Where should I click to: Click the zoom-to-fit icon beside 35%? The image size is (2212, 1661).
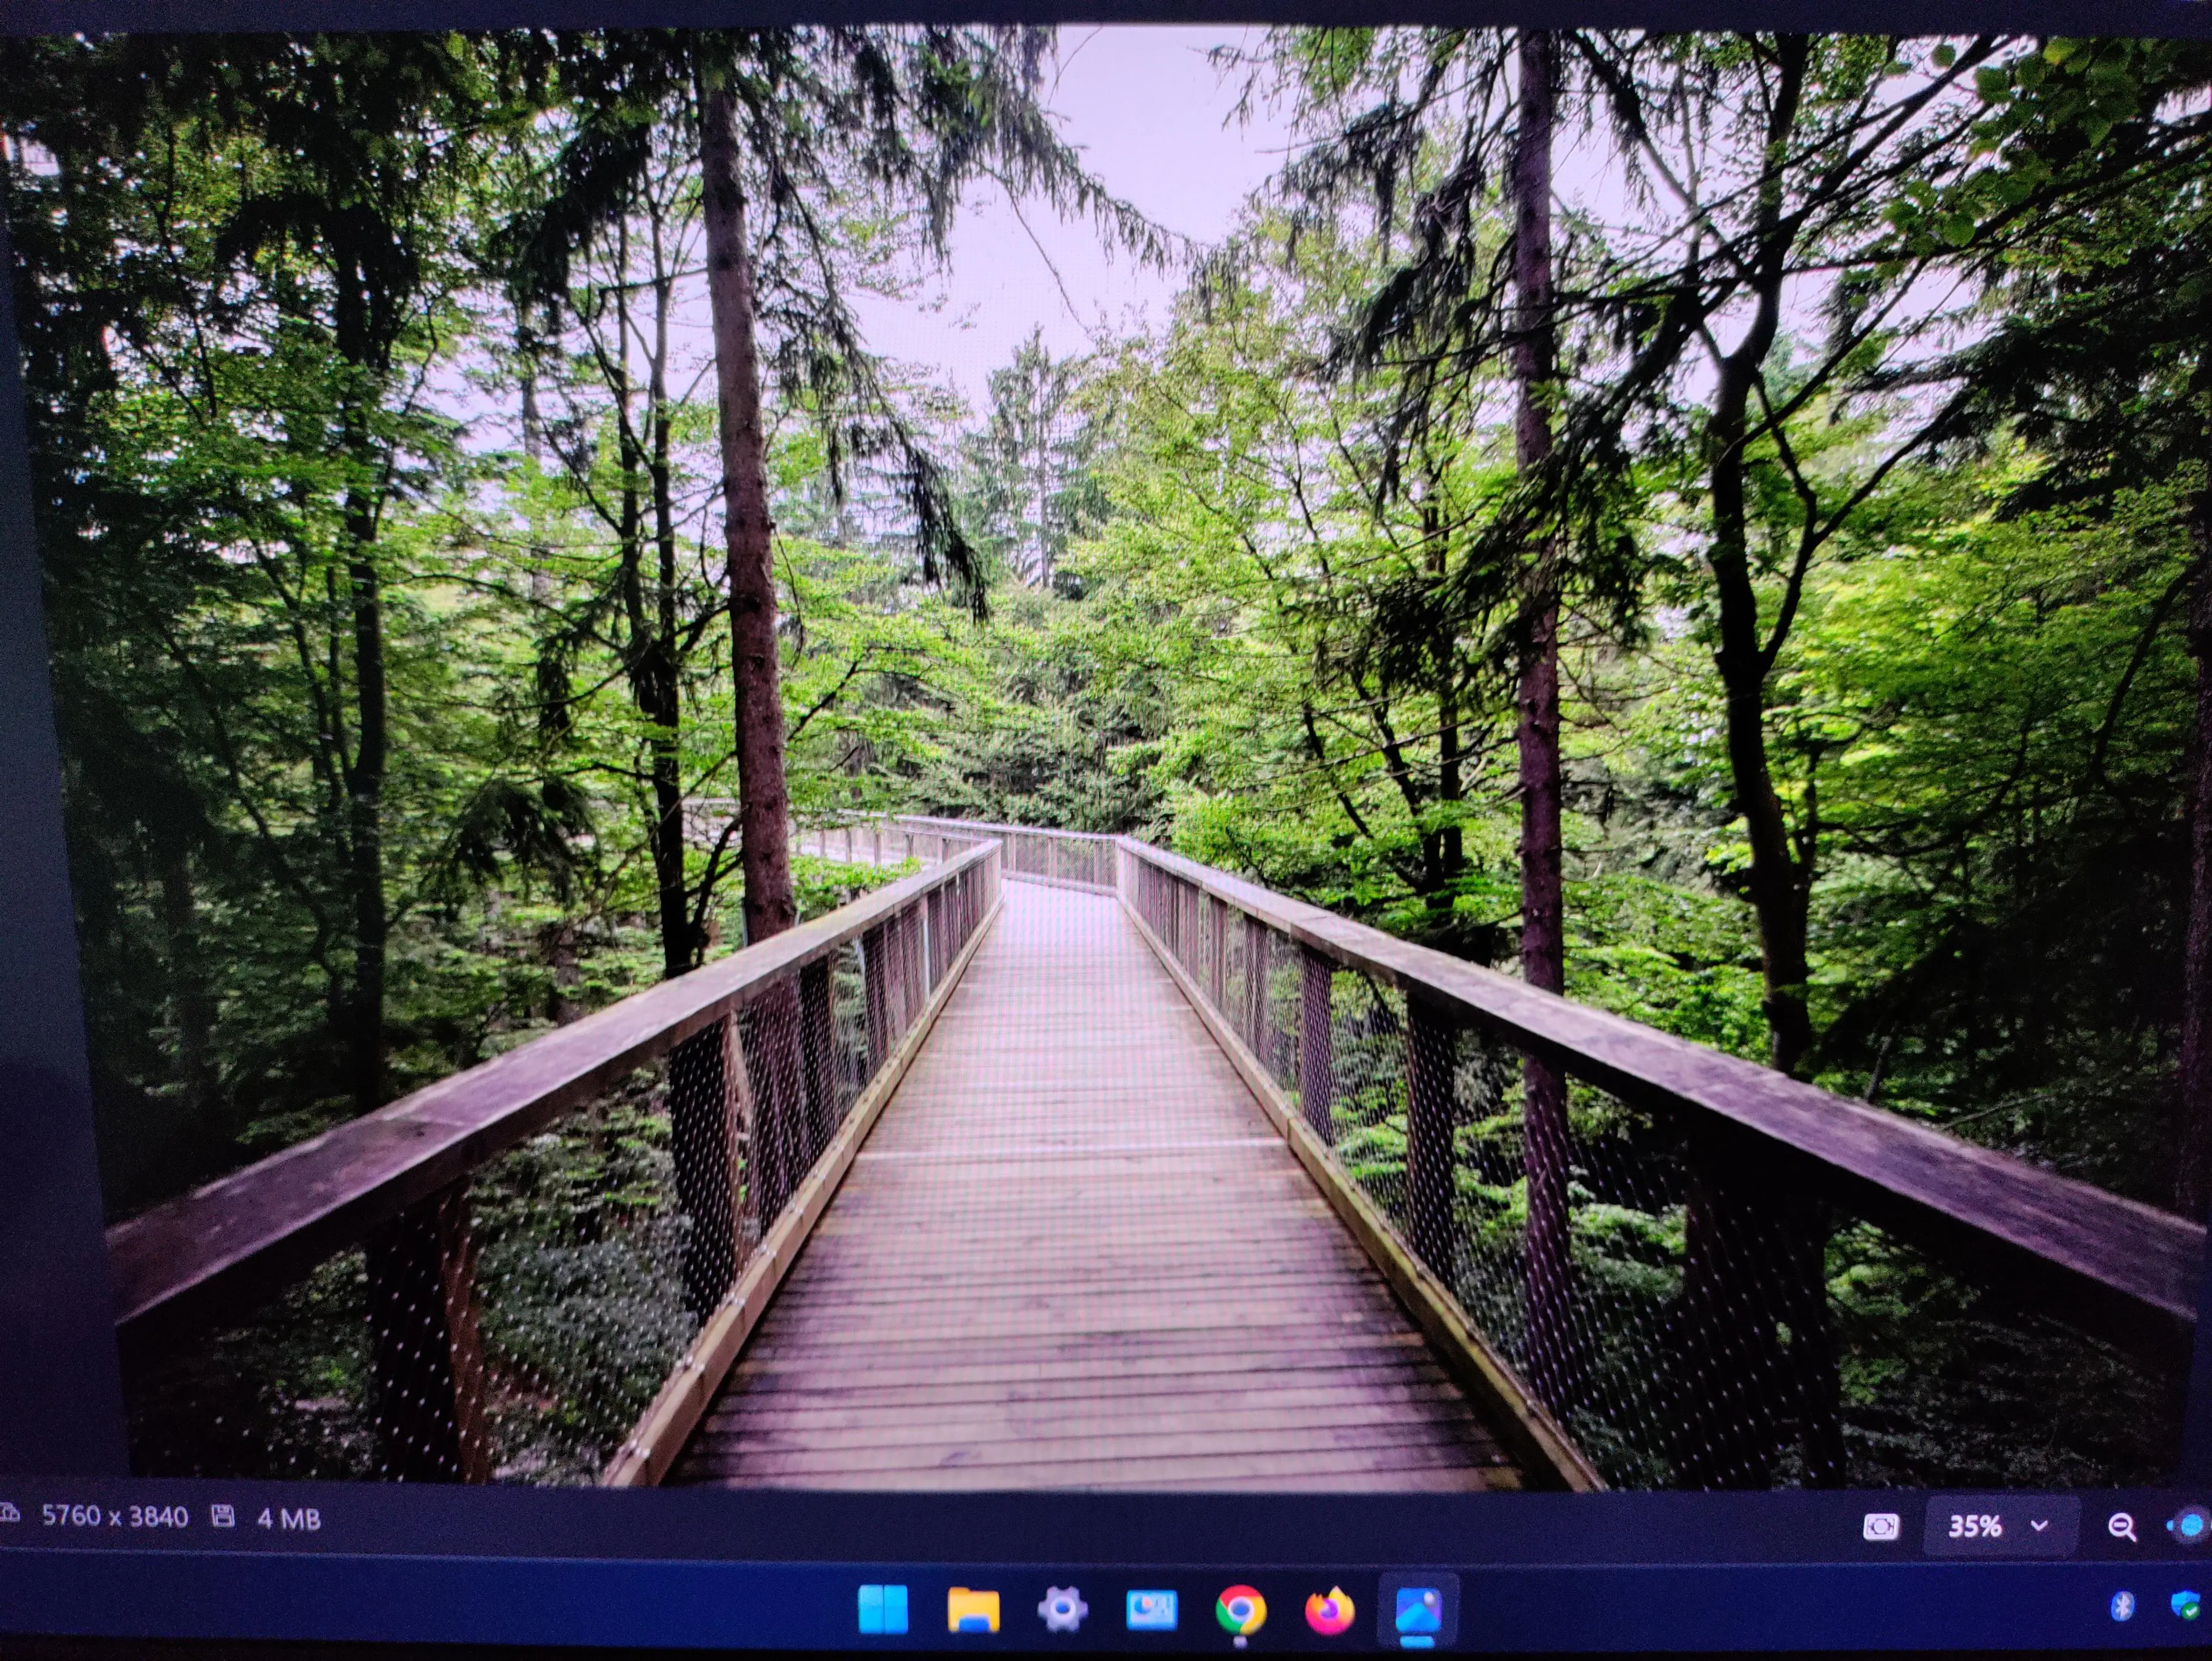tap(1880, 1527)
